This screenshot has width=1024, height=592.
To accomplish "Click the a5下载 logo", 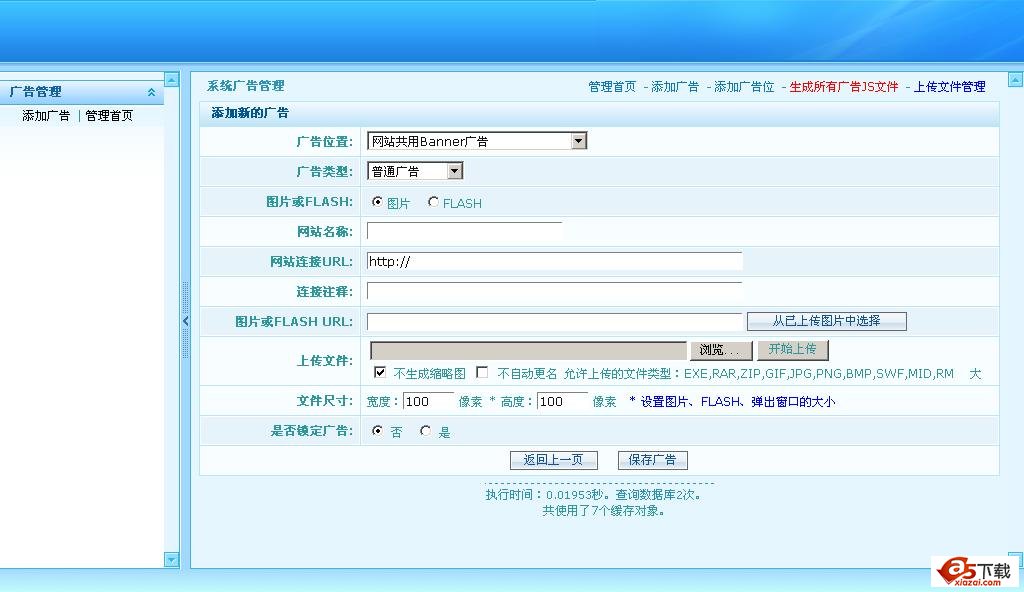I will click(x=975, y=572).
